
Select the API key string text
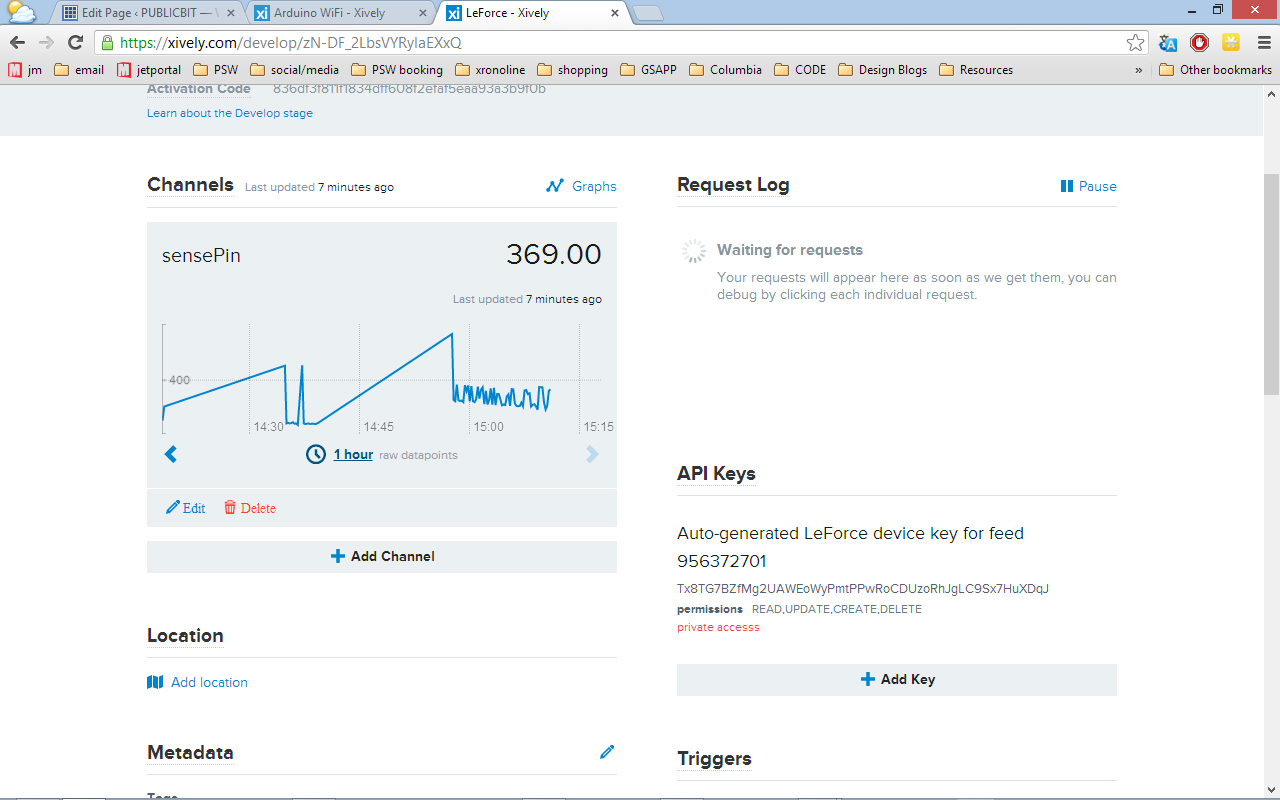pos(863,589)
